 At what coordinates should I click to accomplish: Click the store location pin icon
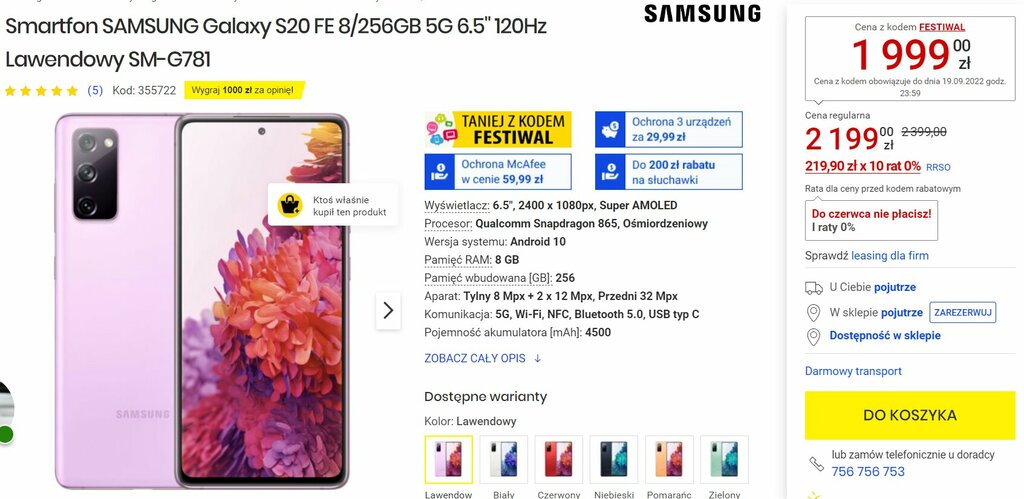point(813,313)
